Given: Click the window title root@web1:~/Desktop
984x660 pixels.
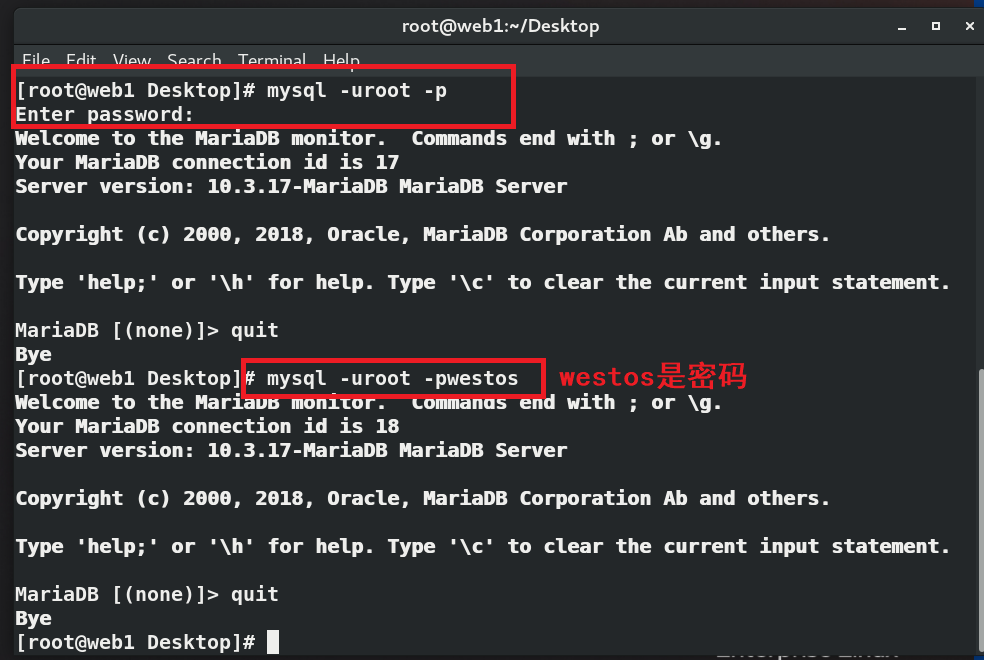Looking at the screenshot, I should [500, 26].
